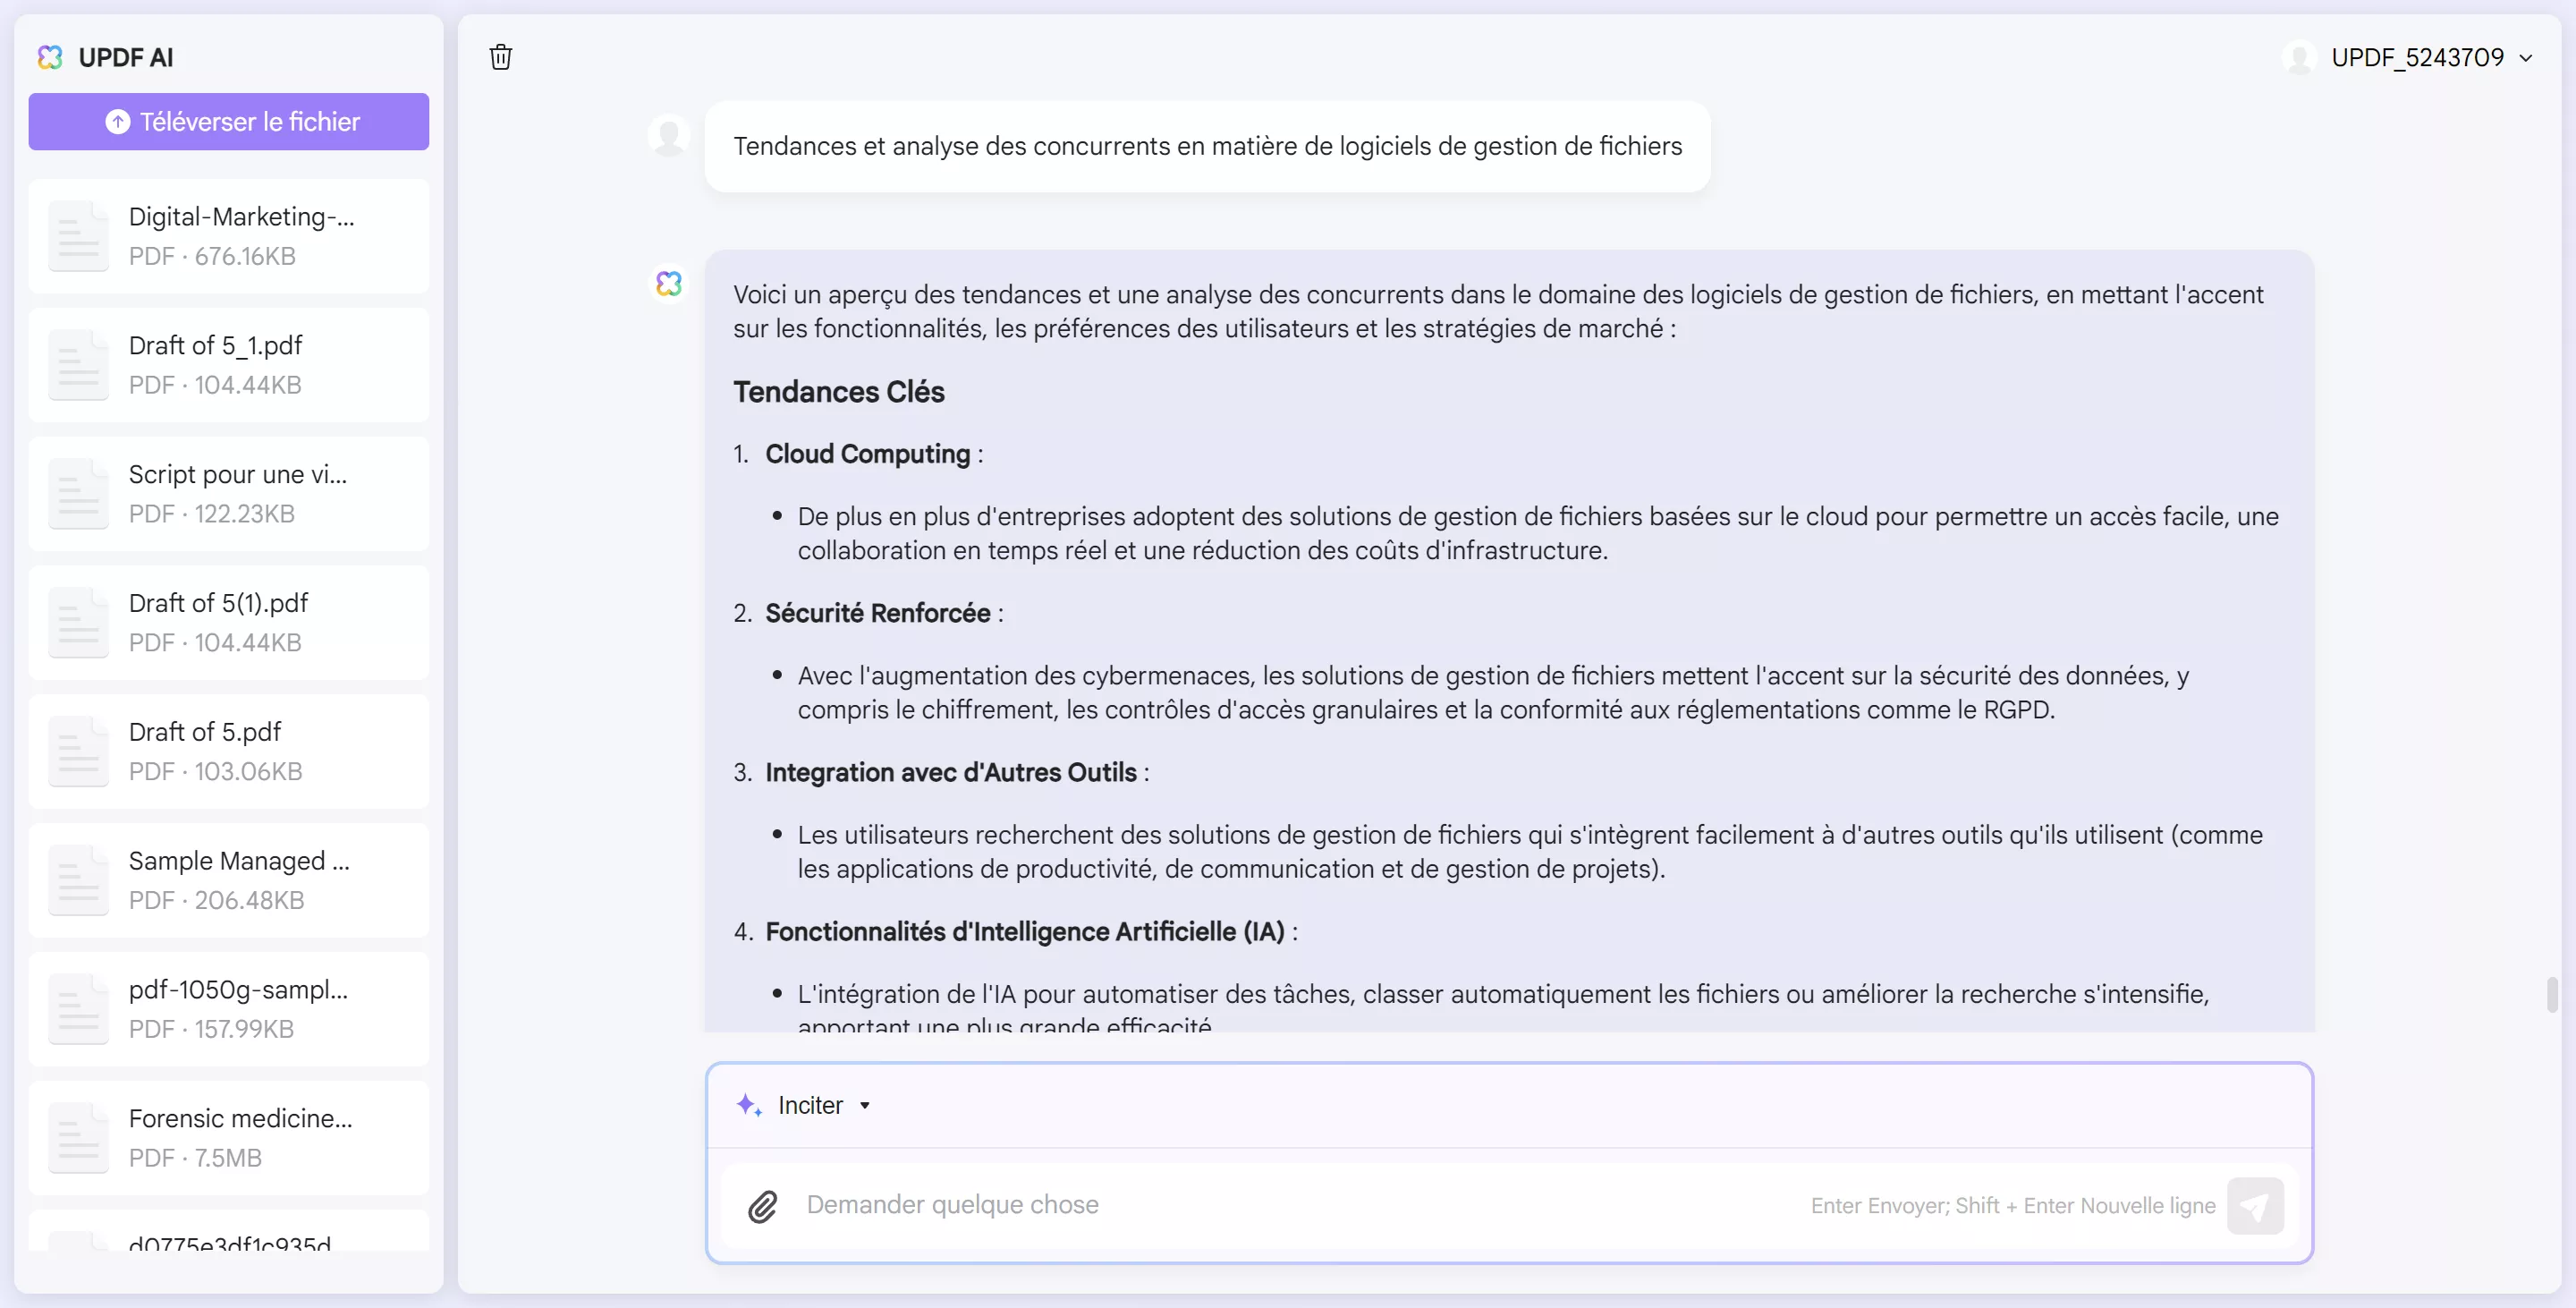
Task: Click the chat scrollbar thumb
Action: (2552, 994)
